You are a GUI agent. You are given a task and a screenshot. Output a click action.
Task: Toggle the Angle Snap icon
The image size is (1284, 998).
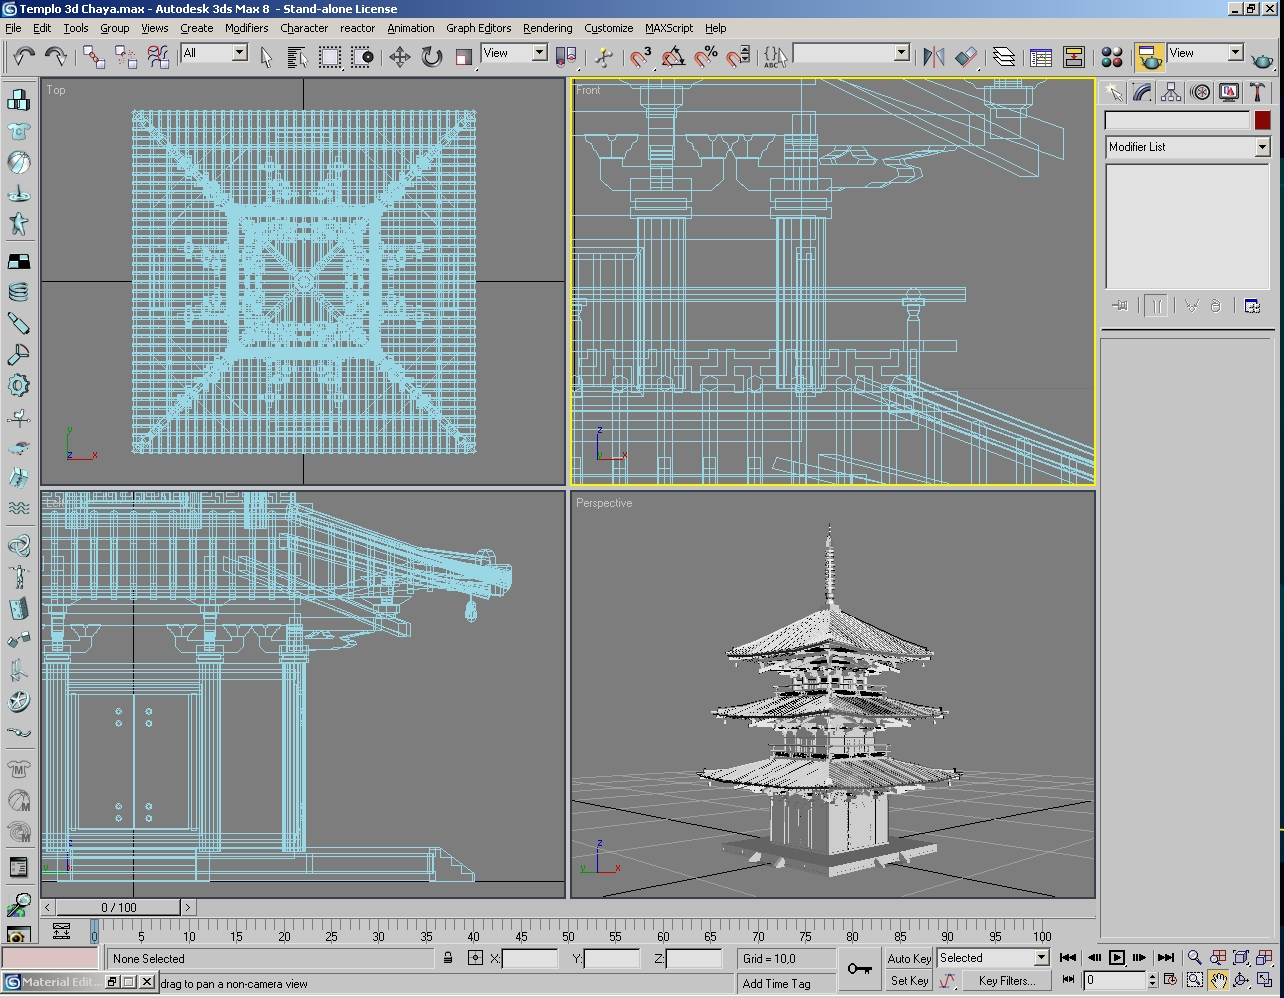[x=673, y=56]
